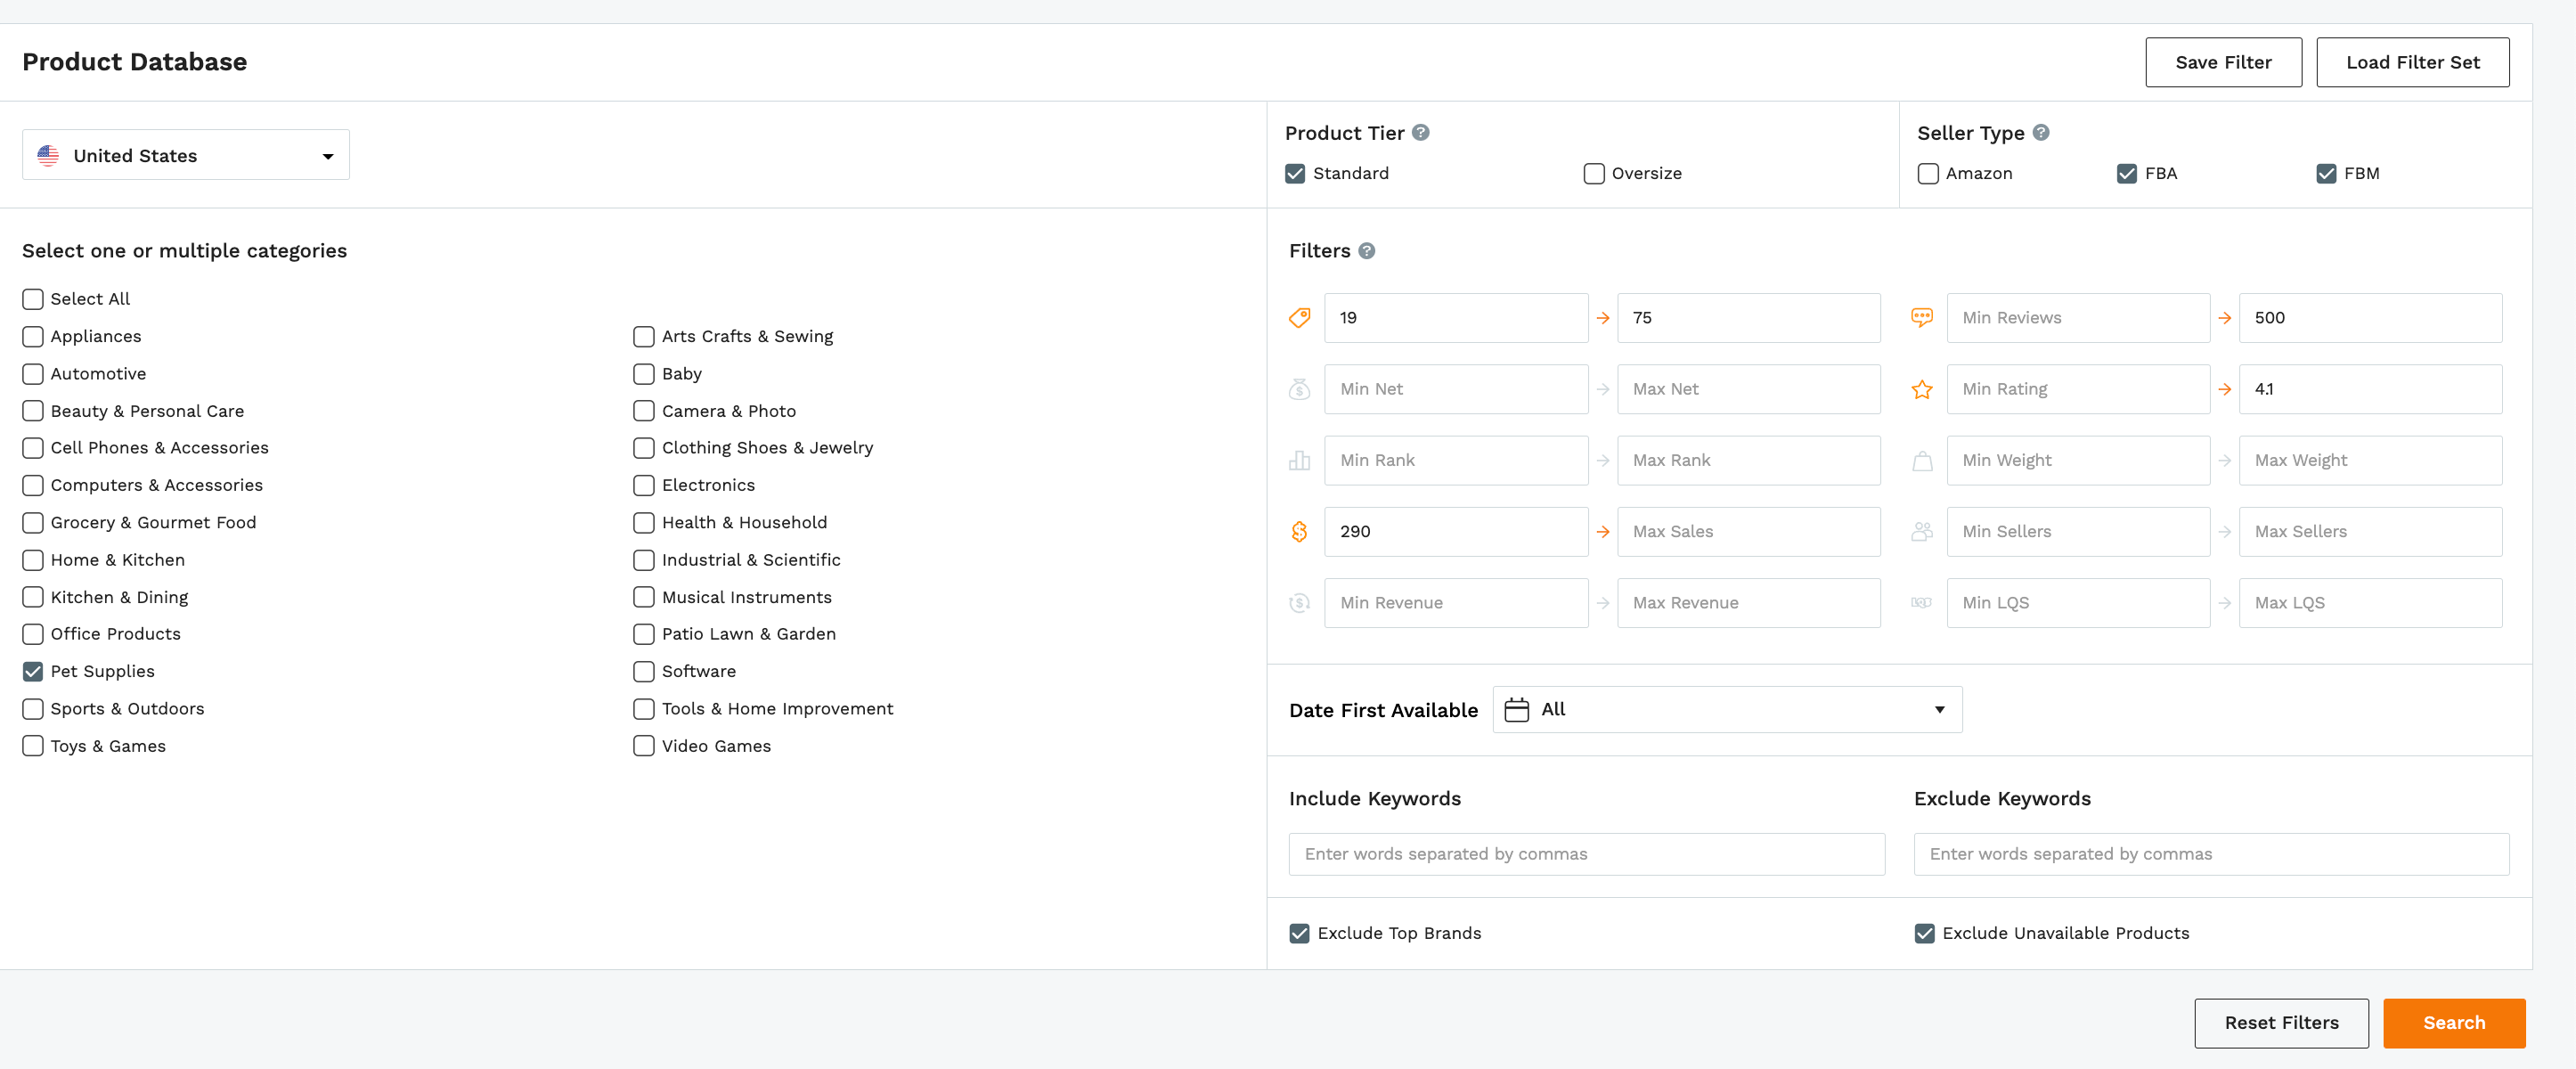Click the reviews speech bubble icon
Screen dimensions: 2576x1069
click(1921, 318)
